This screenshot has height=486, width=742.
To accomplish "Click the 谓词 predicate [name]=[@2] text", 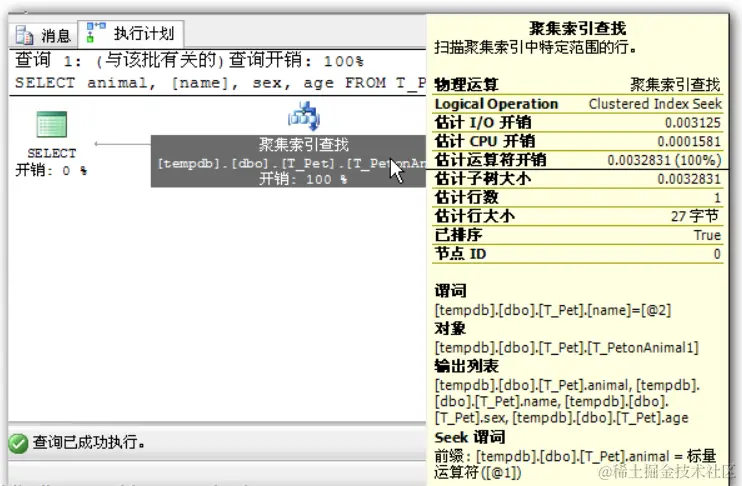I will click(x=553, y=310).
